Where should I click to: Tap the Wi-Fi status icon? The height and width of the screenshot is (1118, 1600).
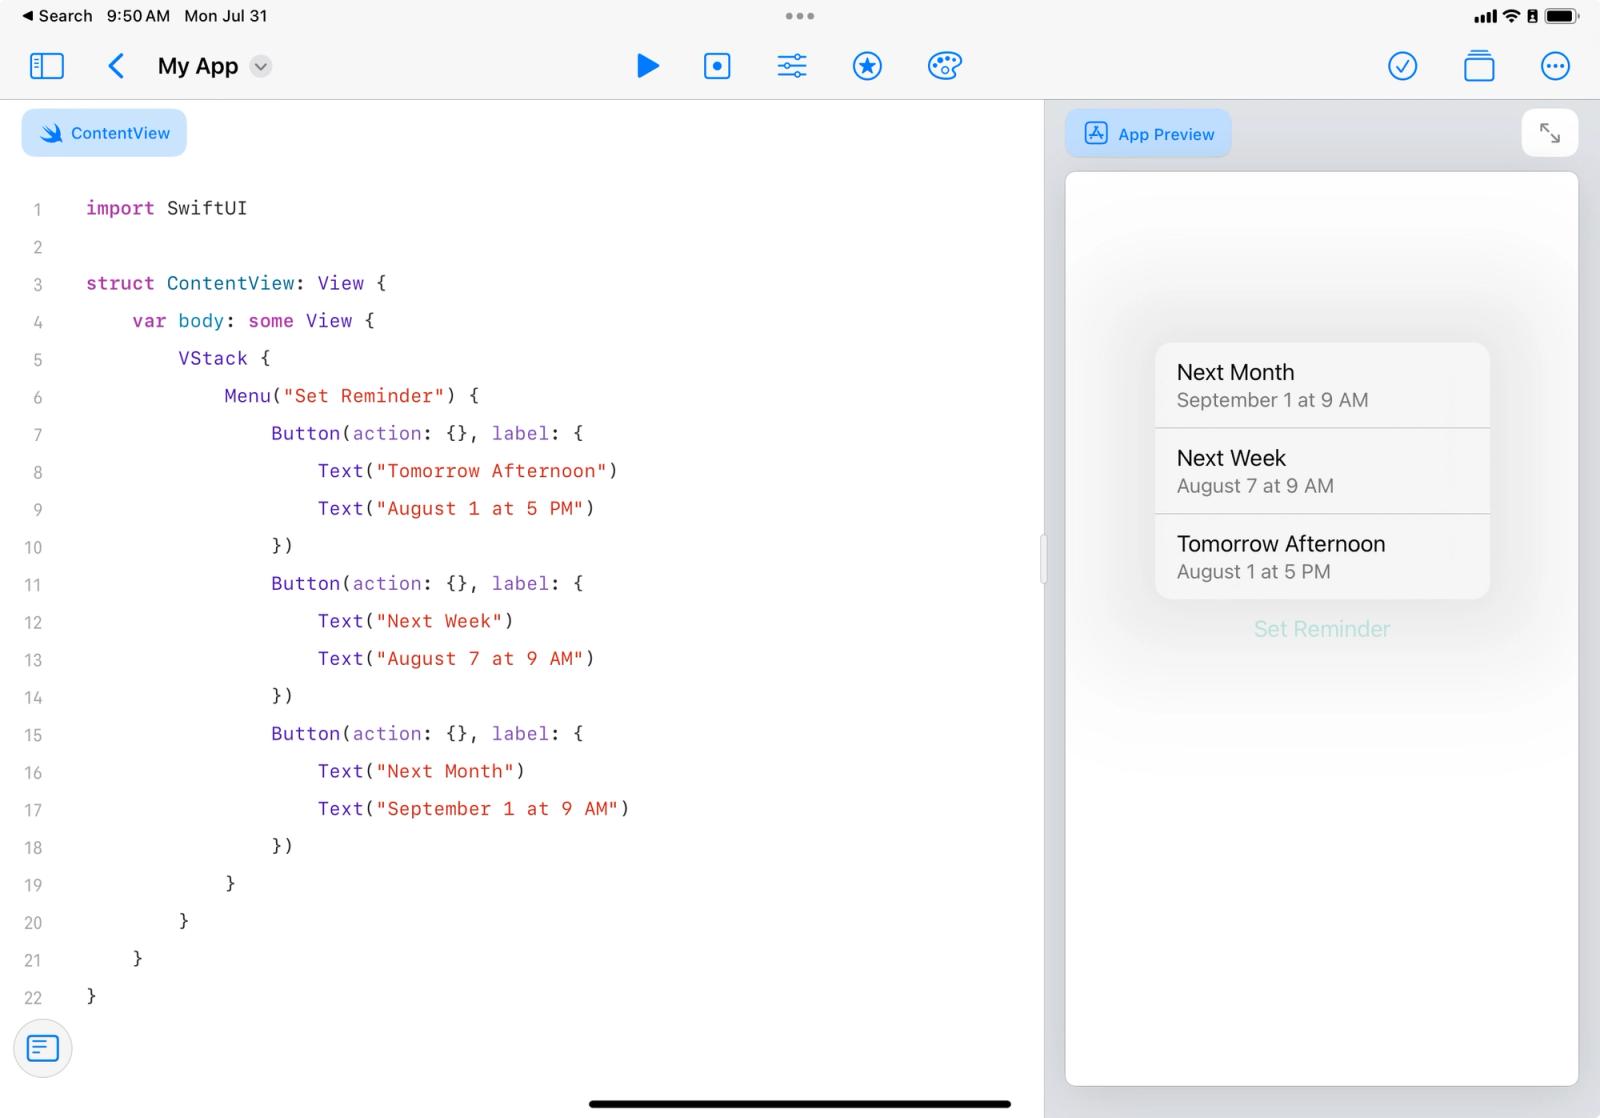1511,16
